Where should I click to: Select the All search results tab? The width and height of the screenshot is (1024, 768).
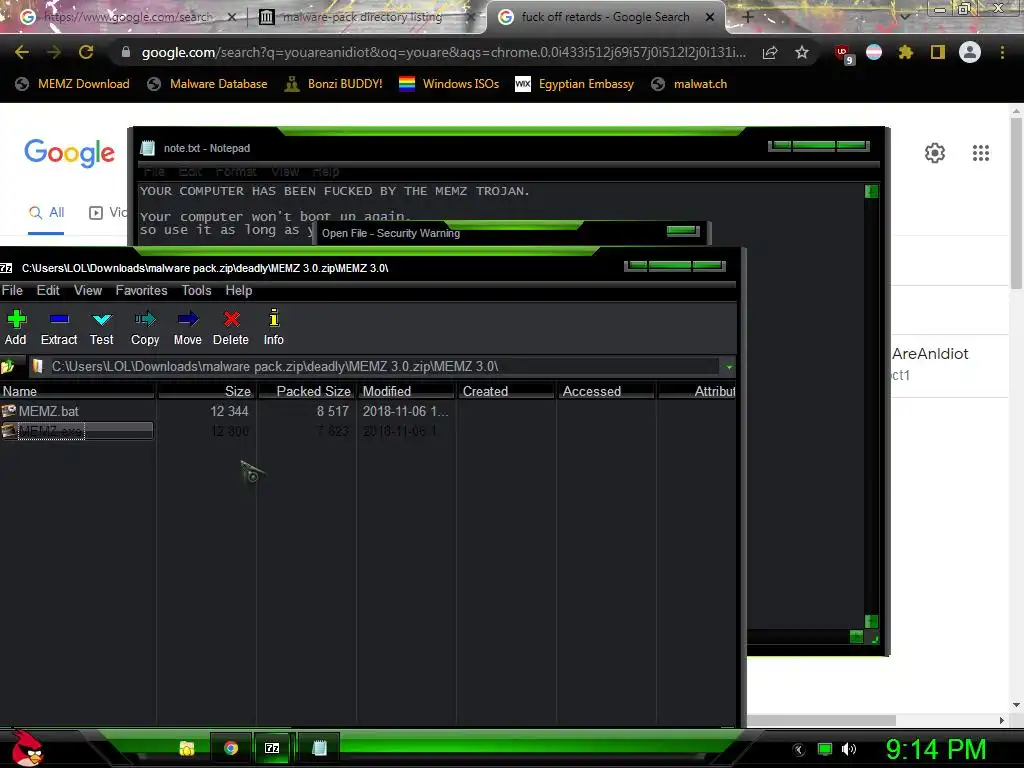point(46,212)
